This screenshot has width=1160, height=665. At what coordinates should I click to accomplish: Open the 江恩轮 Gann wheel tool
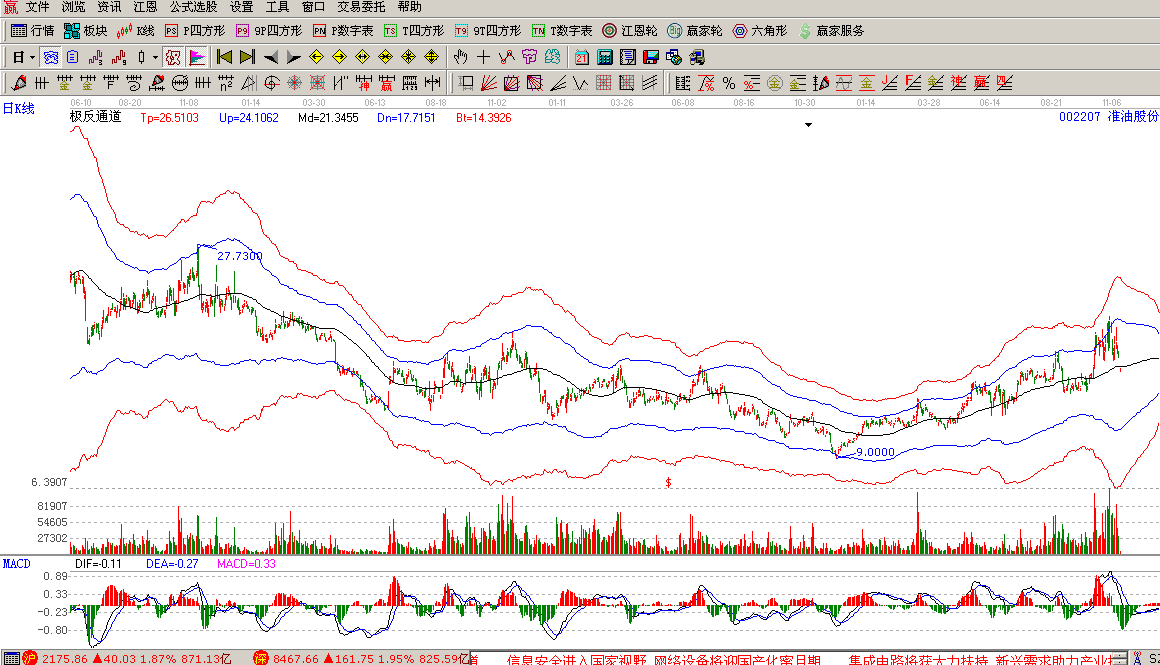[x=628, y=31]
